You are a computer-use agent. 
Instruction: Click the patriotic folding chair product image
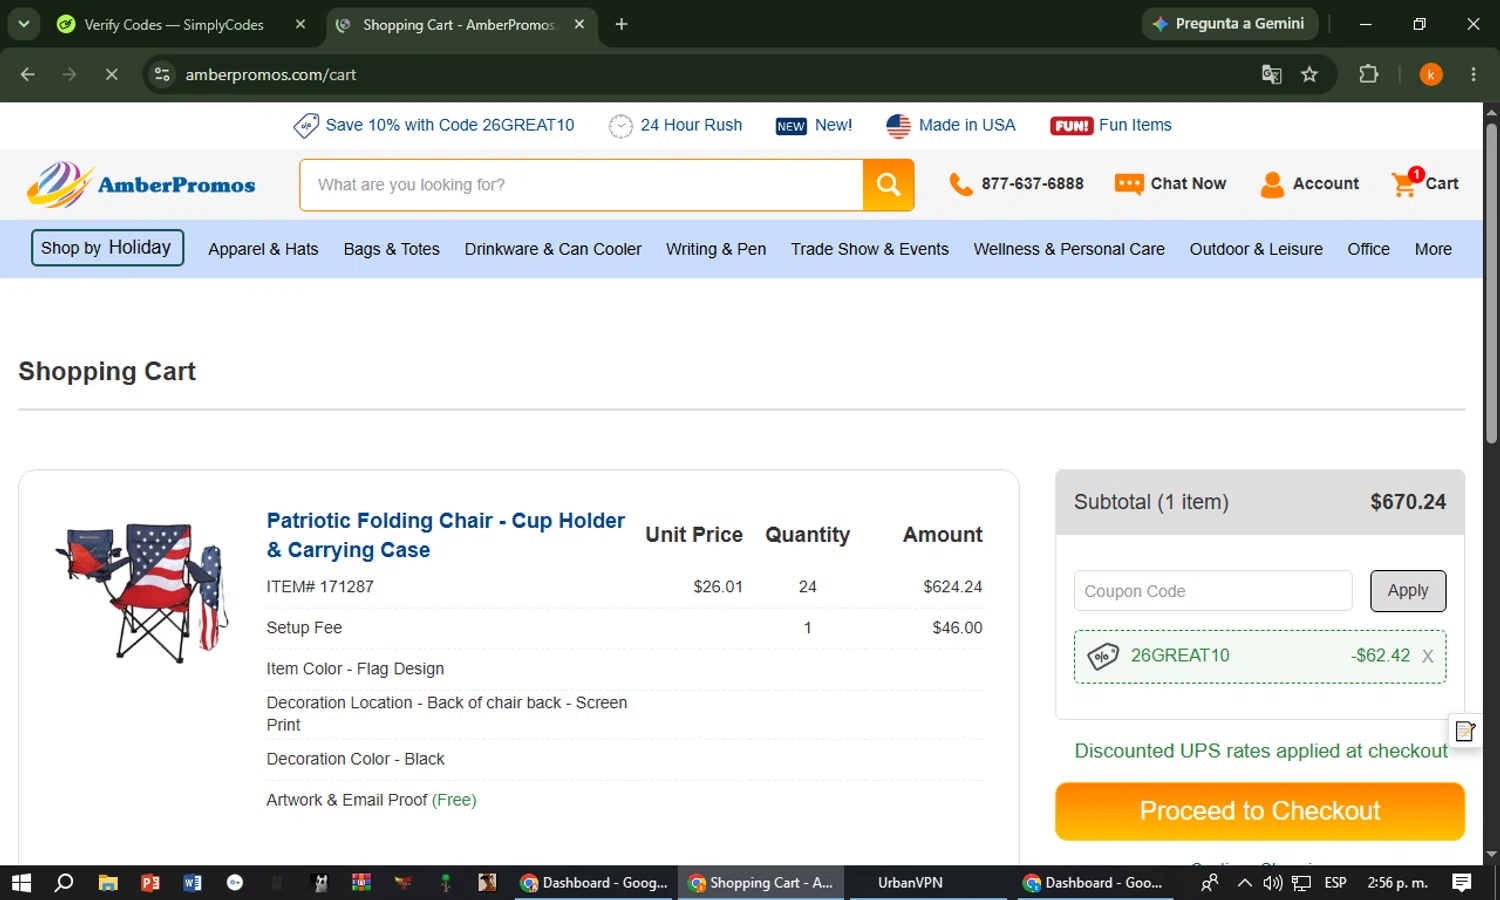[x=143, y=591]
